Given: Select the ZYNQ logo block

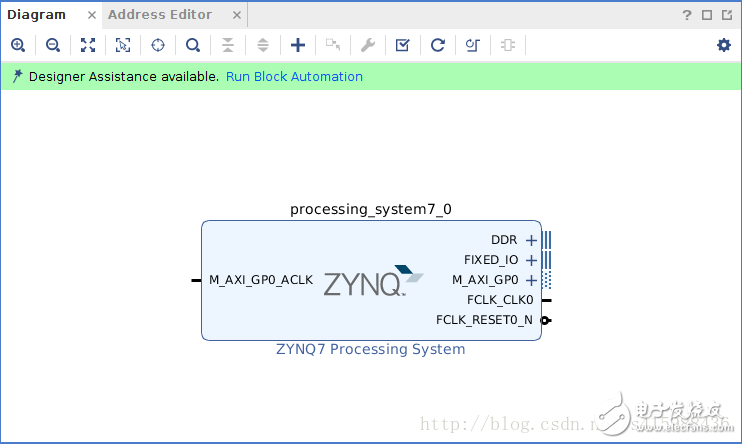Looking at the screenshot, I should 373,281.
